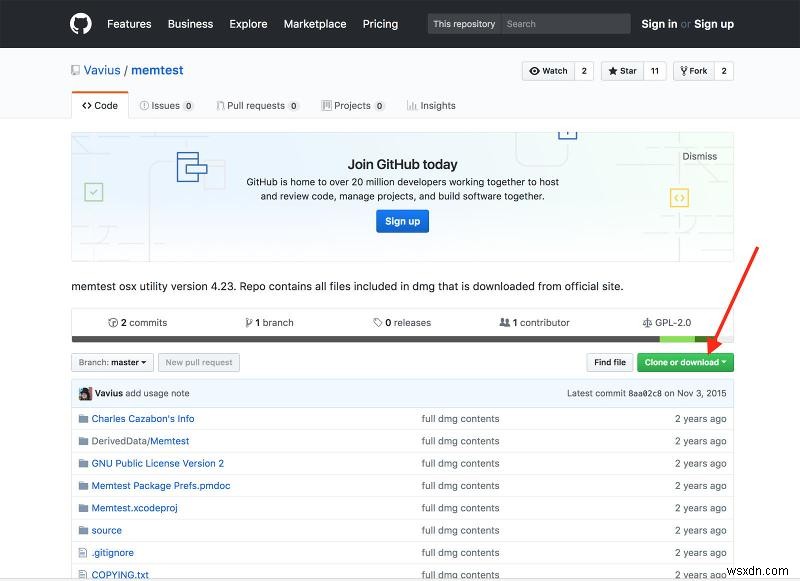This screenshot has width=800, height=581.
Task: Click file icon next to .gitignore
Action: [x=83, y=552]
